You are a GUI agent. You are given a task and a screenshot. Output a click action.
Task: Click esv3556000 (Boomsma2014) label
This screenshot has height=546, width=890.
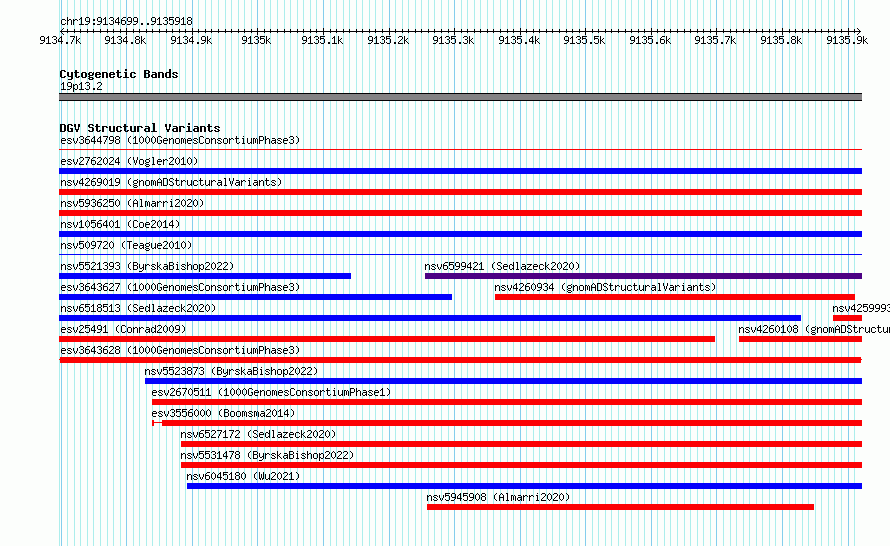[x=223, y=413]
